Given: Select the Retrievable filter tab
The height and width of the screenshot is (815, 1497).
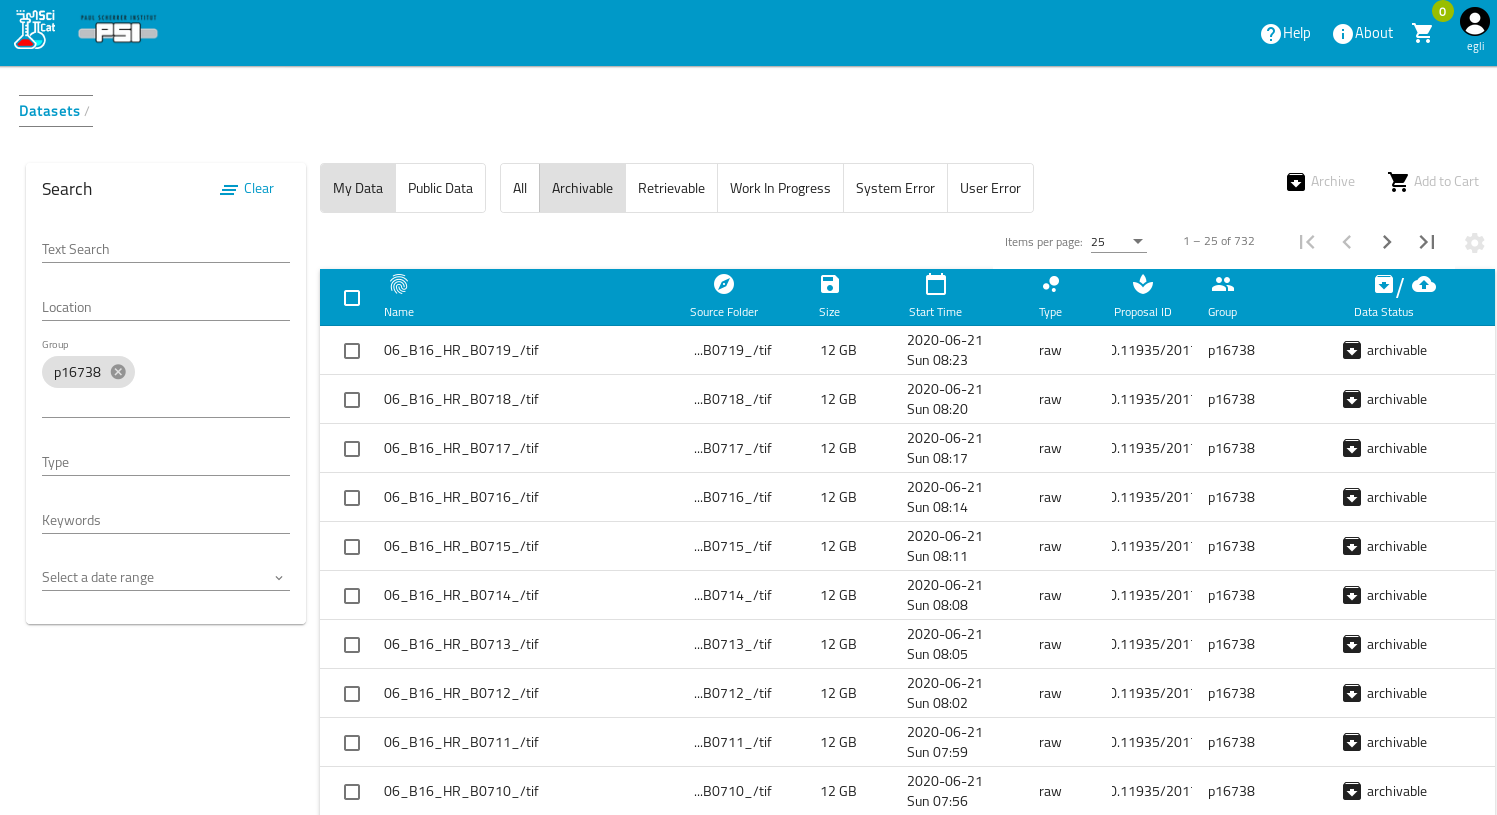Looking at the screenshot, I should coord(671,188).
